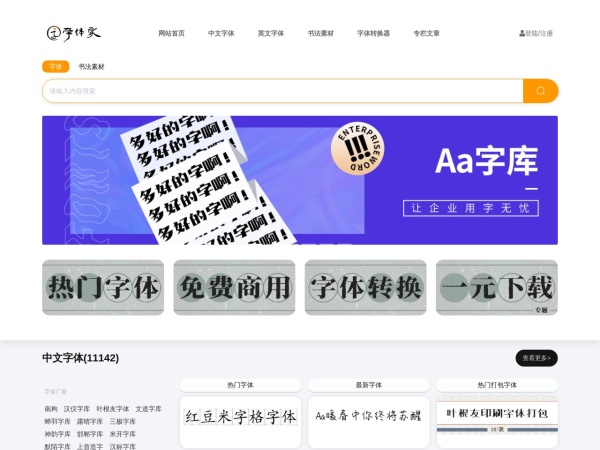Open the 红豆米字格字体 preview thumbnail
Viewport: 600px width, 450px height.
(x=240, y=417)
